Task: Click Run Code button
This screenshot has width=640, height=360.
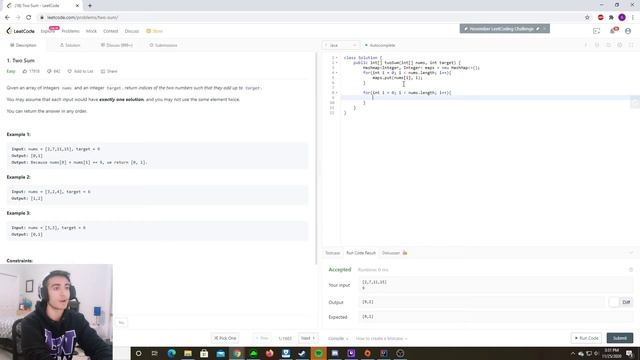Action: (586, 338)
